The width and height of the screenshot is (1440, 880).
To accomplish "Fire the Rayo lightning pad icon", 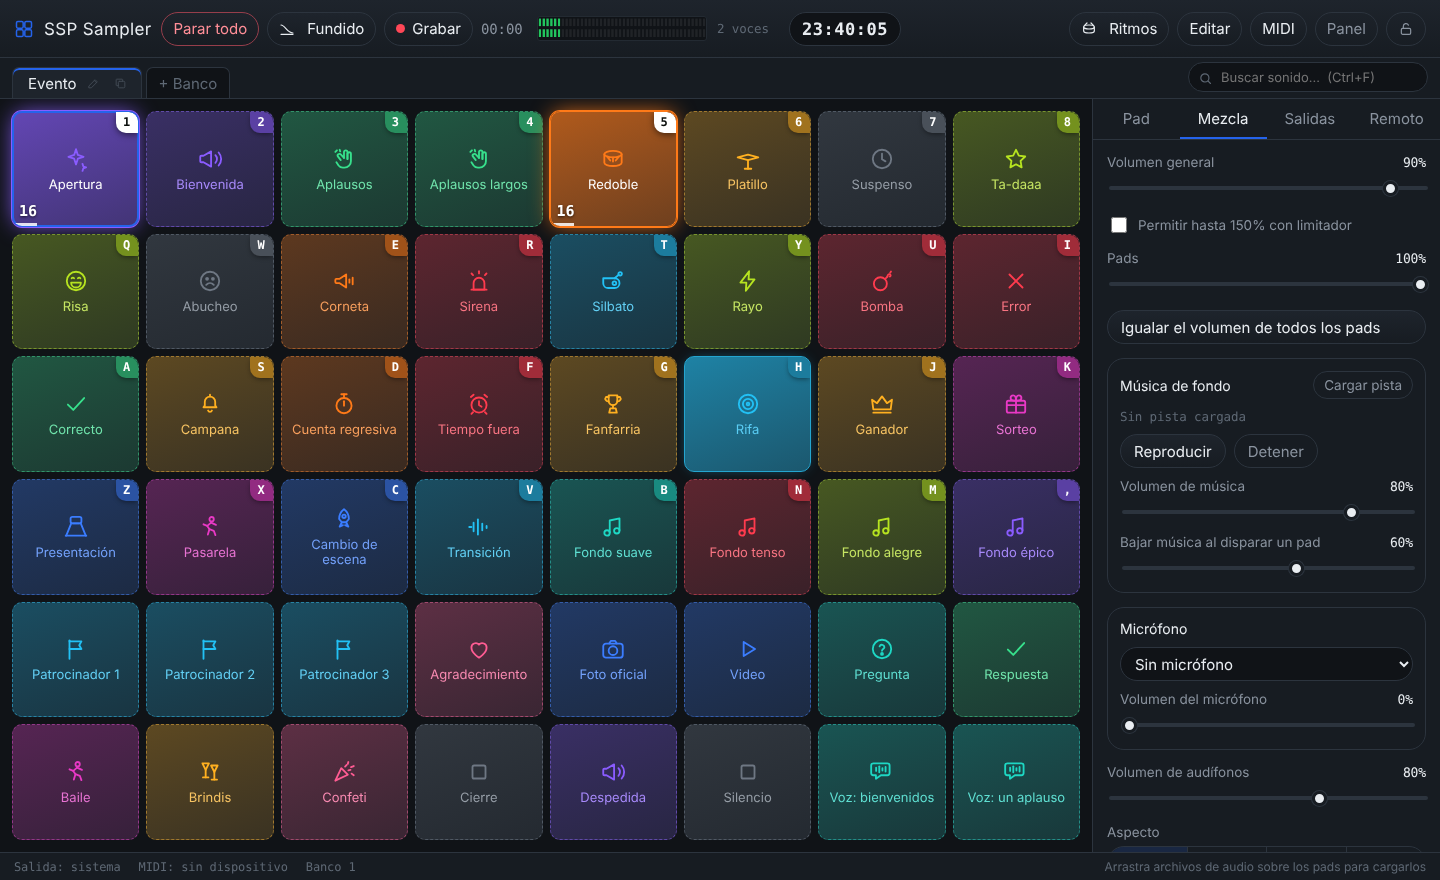I will click(747, 281).
